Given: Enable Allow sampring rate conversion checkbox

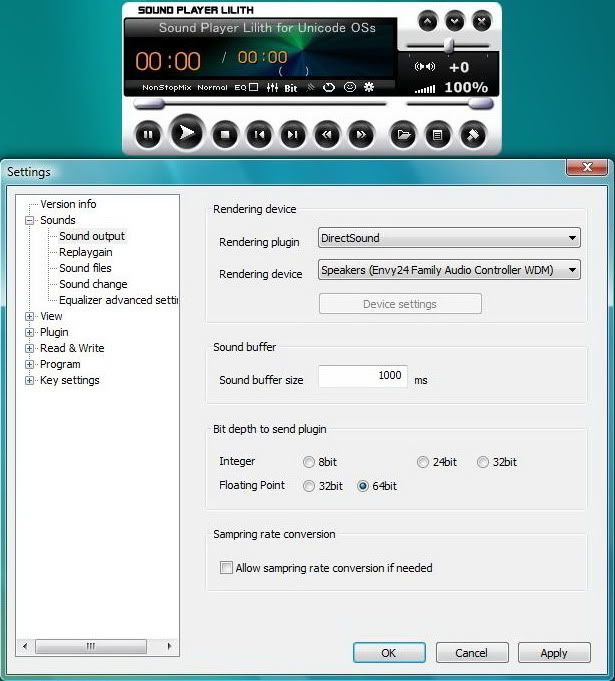Looking at the screenshot, I should point(226,568).
